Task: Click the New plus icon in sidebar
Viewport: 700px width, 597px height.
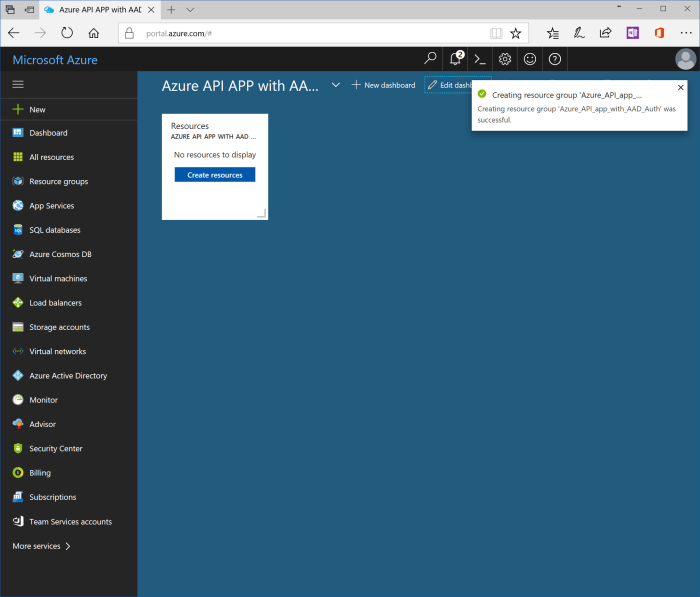Action: pyautogui.click(x=18, y=109)
